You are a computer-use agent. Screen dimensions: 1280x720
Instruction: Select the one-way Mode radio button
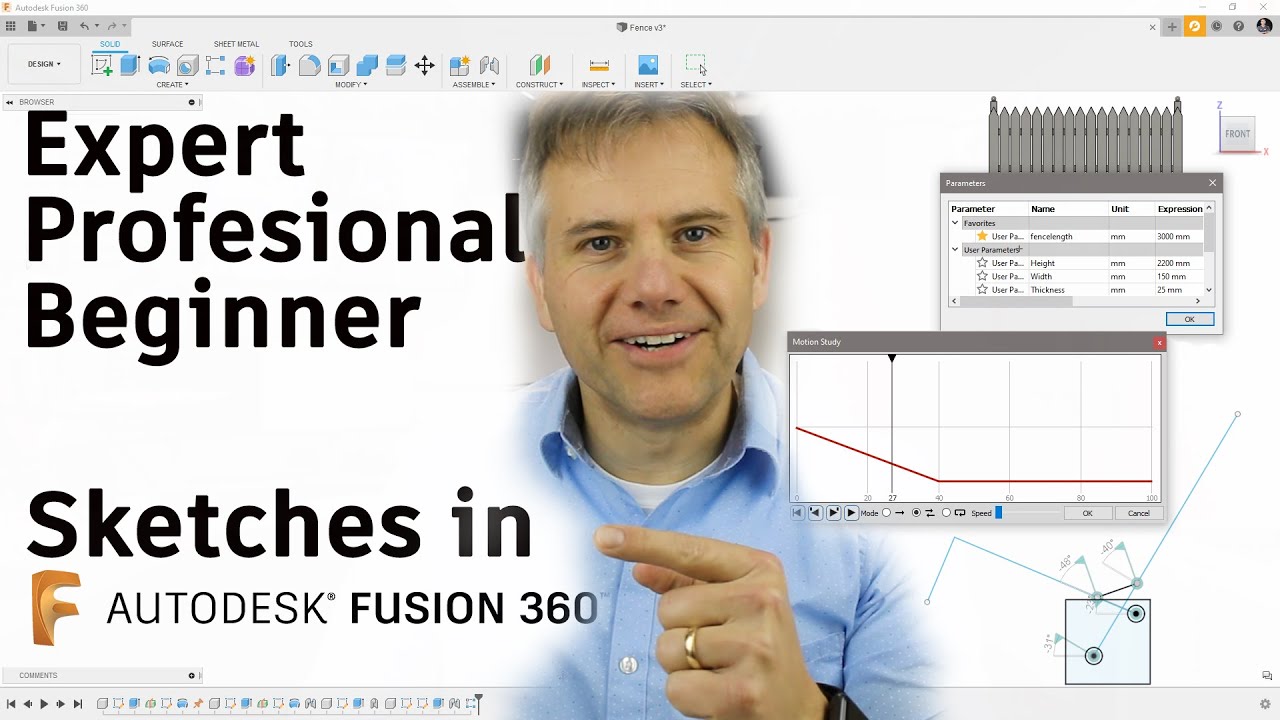click(x=887, y=513)
